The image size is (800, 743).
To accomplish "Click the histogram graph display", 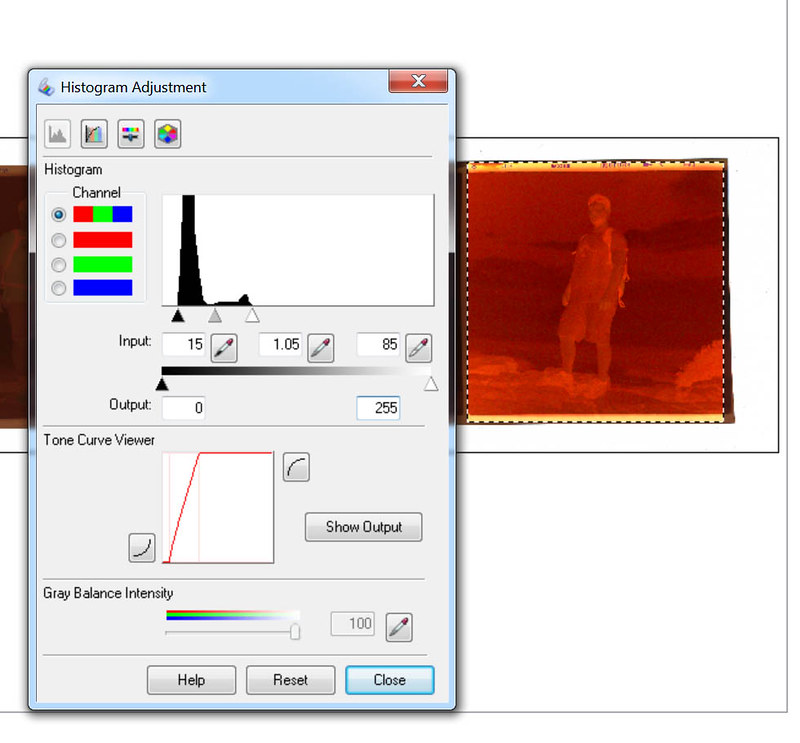I will [298, 250].
